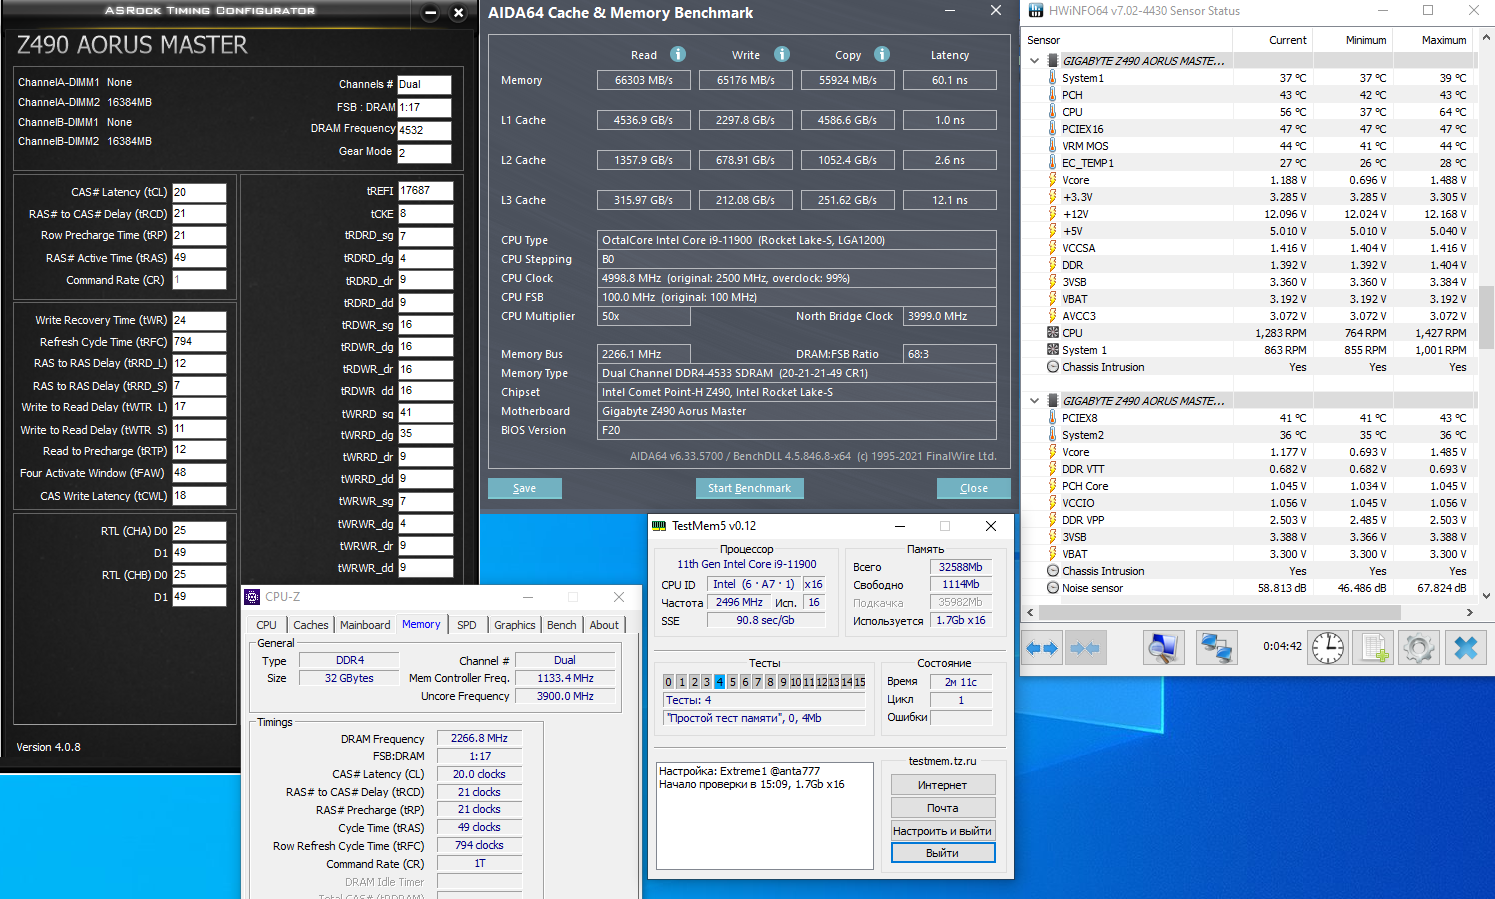This screenshot has height=899, width=1495.
Task: Click Current column header in HWiNFO
Action: click(1272, 40)
